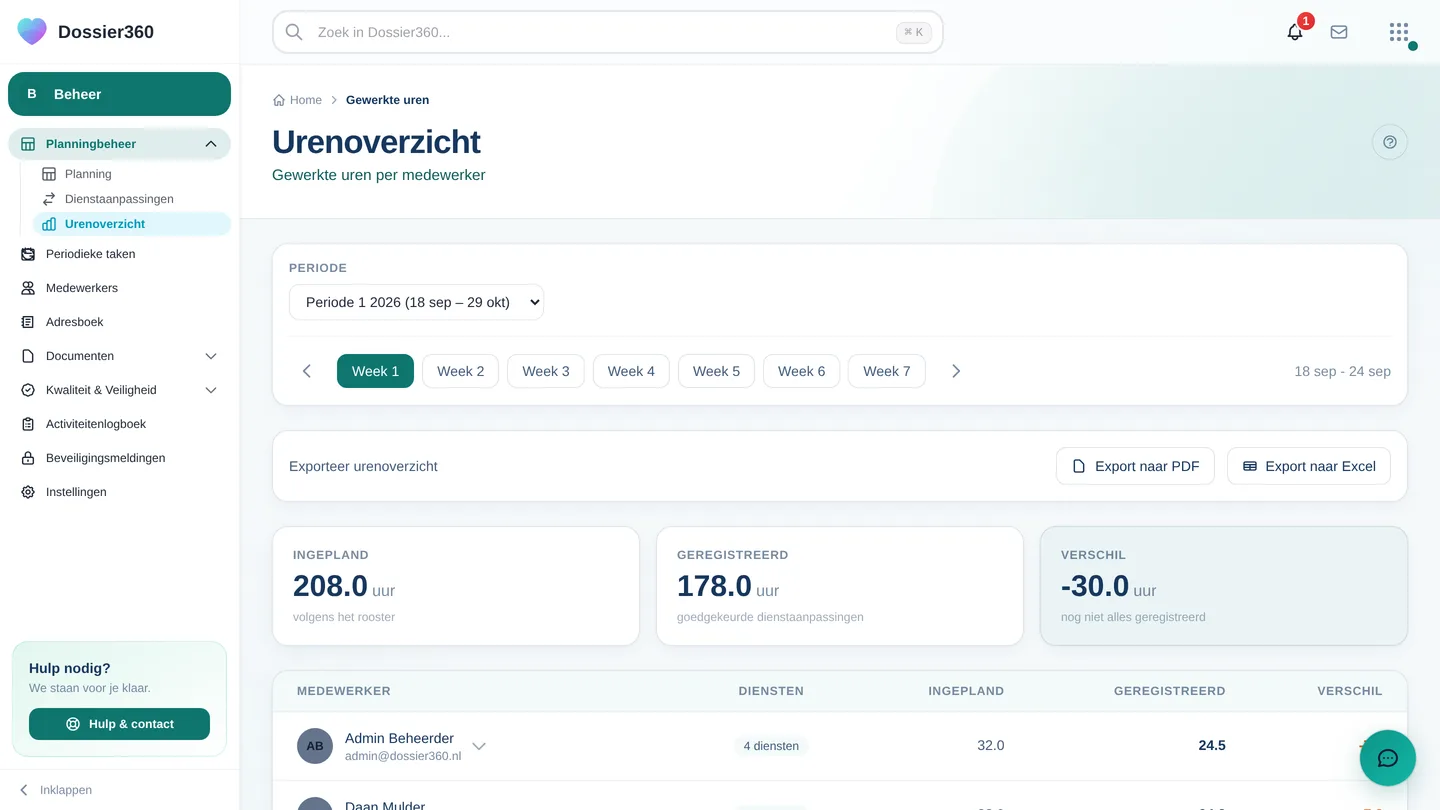The height and width of the screenshot is (810, 1440).
Task: Click the Home breadcrumb link
Action: [x=298, y=100]
